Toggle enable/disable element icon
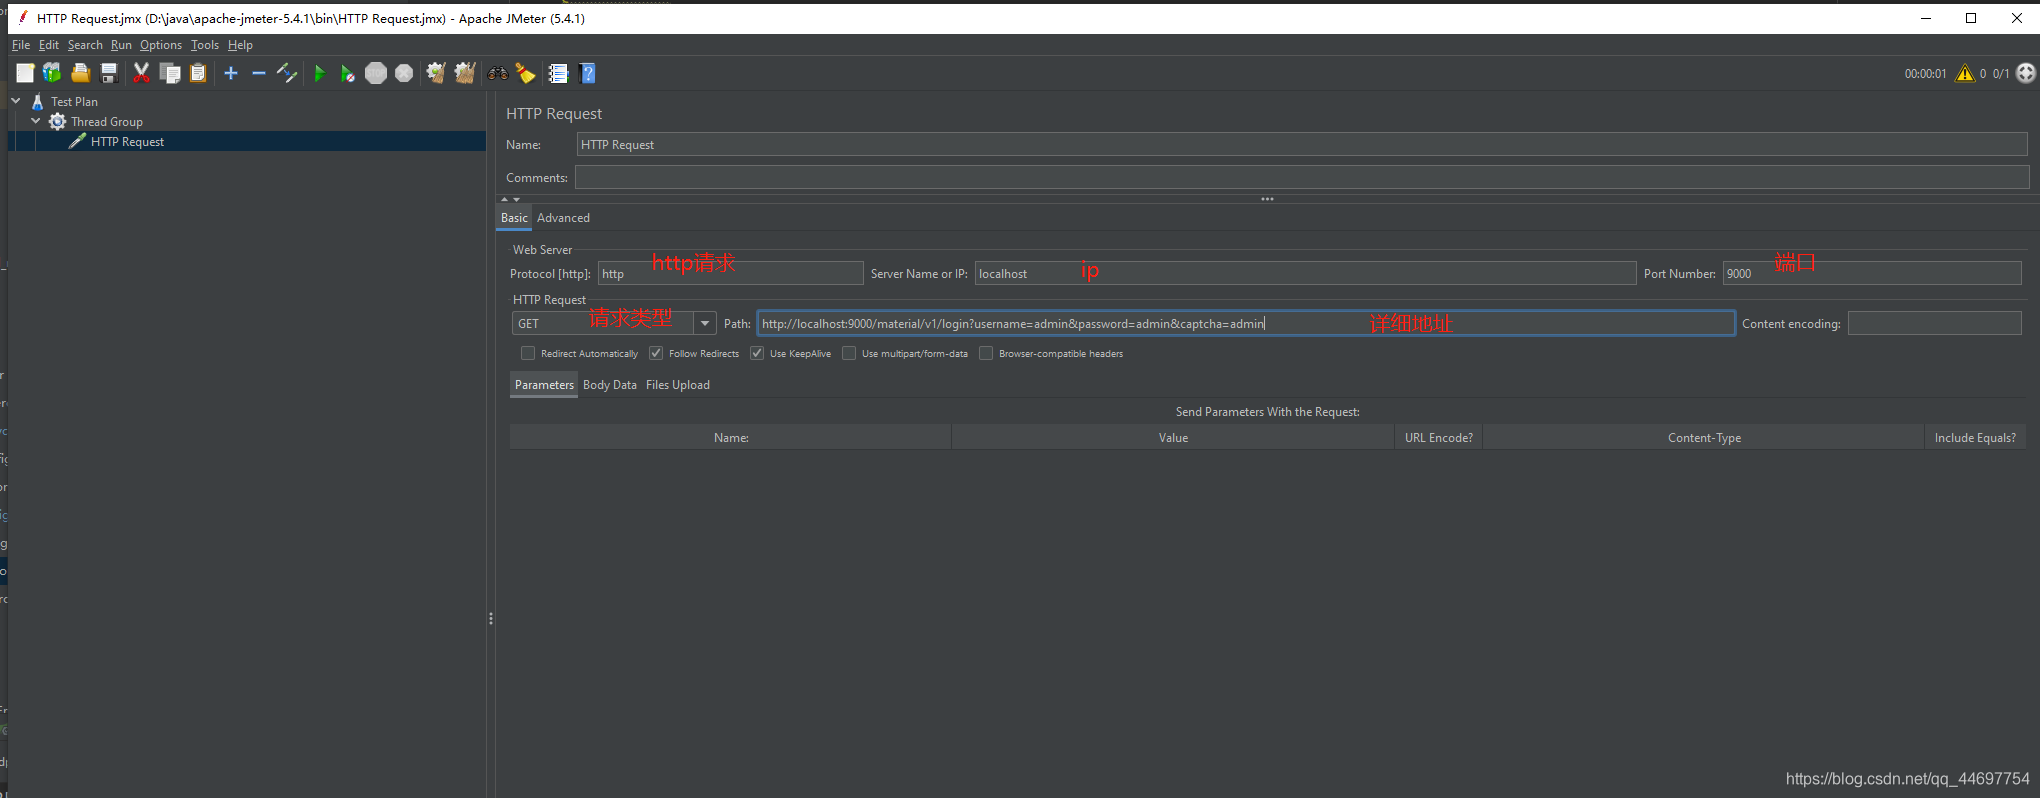 click(x=287, y=73)
